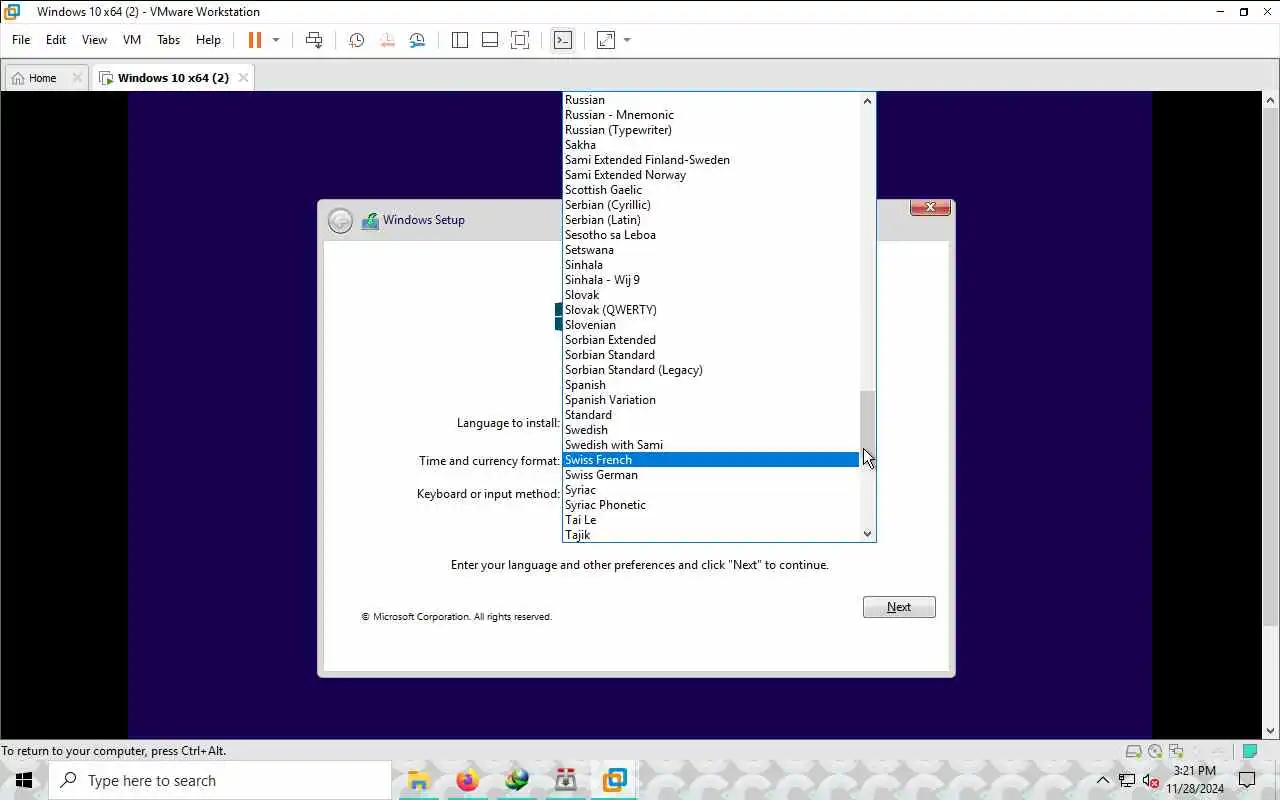Toggle the thumbnail bar icon
Image resolution: width=1280 pixels, height=800 pixels.
pos(490,40)
